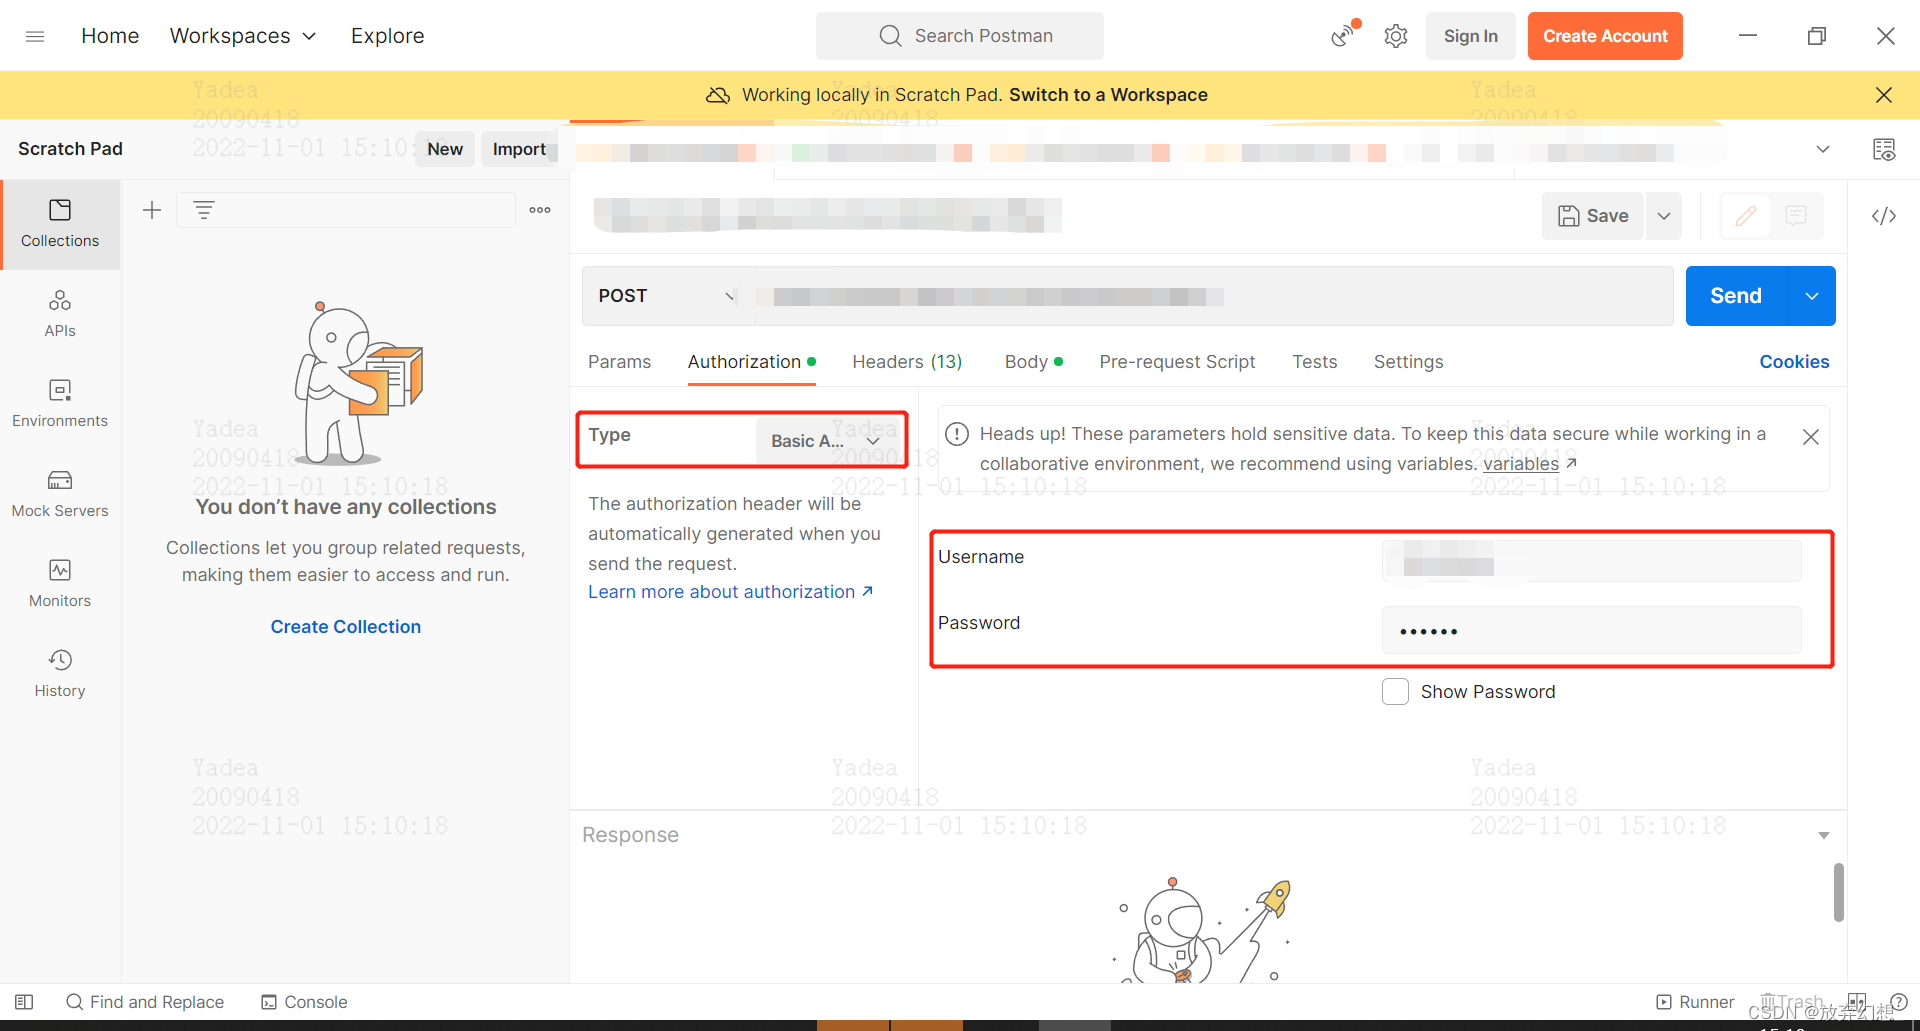Go to Home
The height and width of the screenshot is (1031, 1920).
[110, 36]
